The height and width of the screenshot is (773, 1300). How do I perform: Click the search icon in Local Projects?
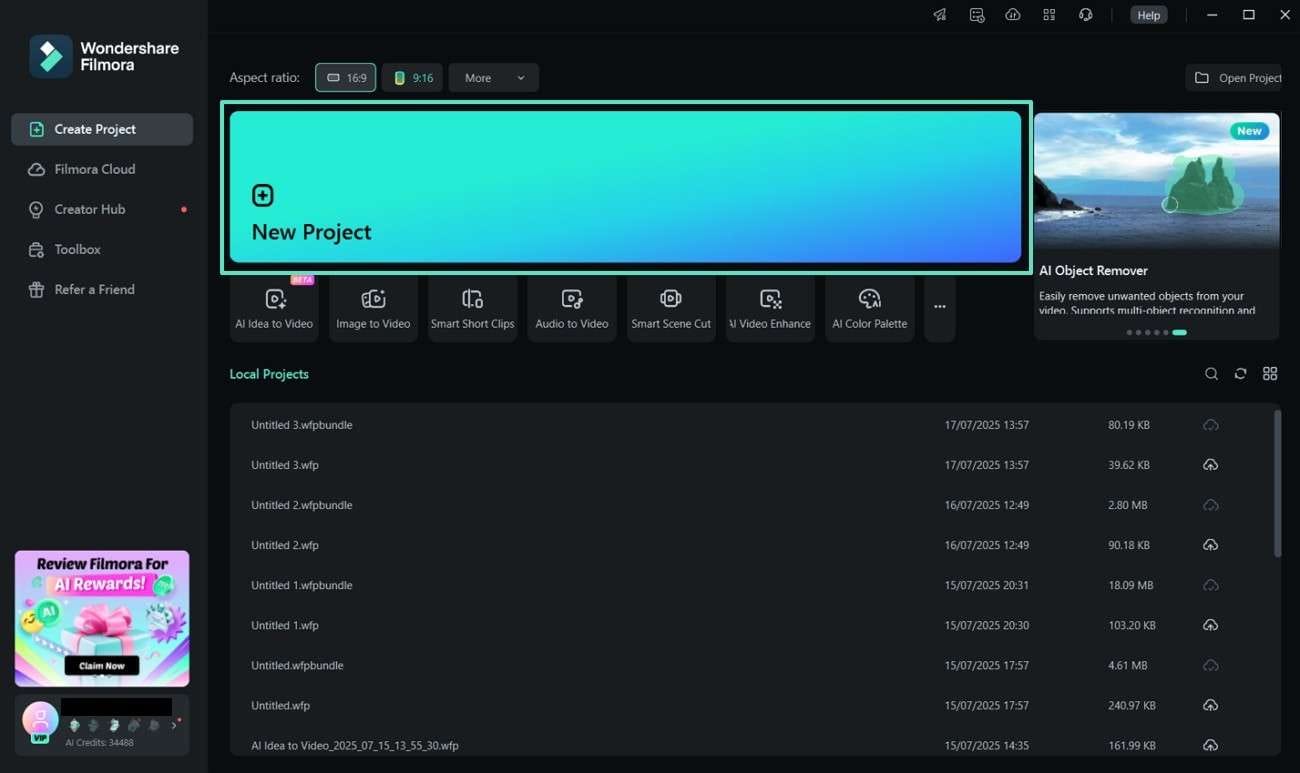pyautogui.click(x=1211, y=374)
